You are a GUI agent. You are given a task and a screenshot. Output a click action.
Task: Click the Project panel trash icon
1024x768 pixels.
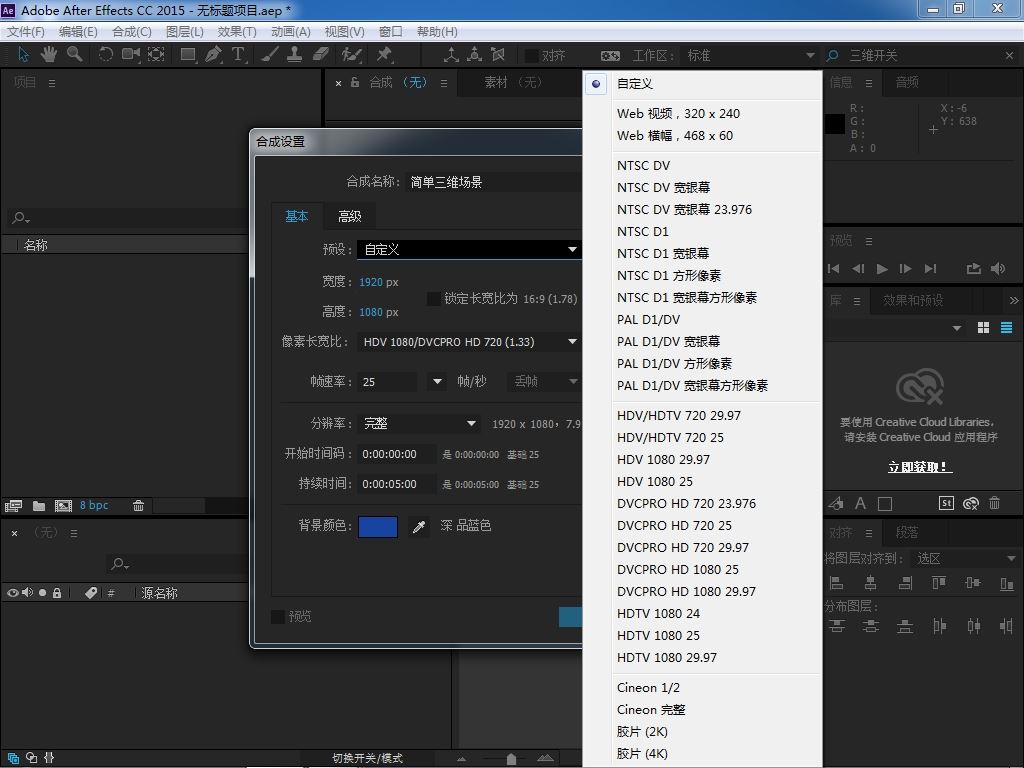138,505
